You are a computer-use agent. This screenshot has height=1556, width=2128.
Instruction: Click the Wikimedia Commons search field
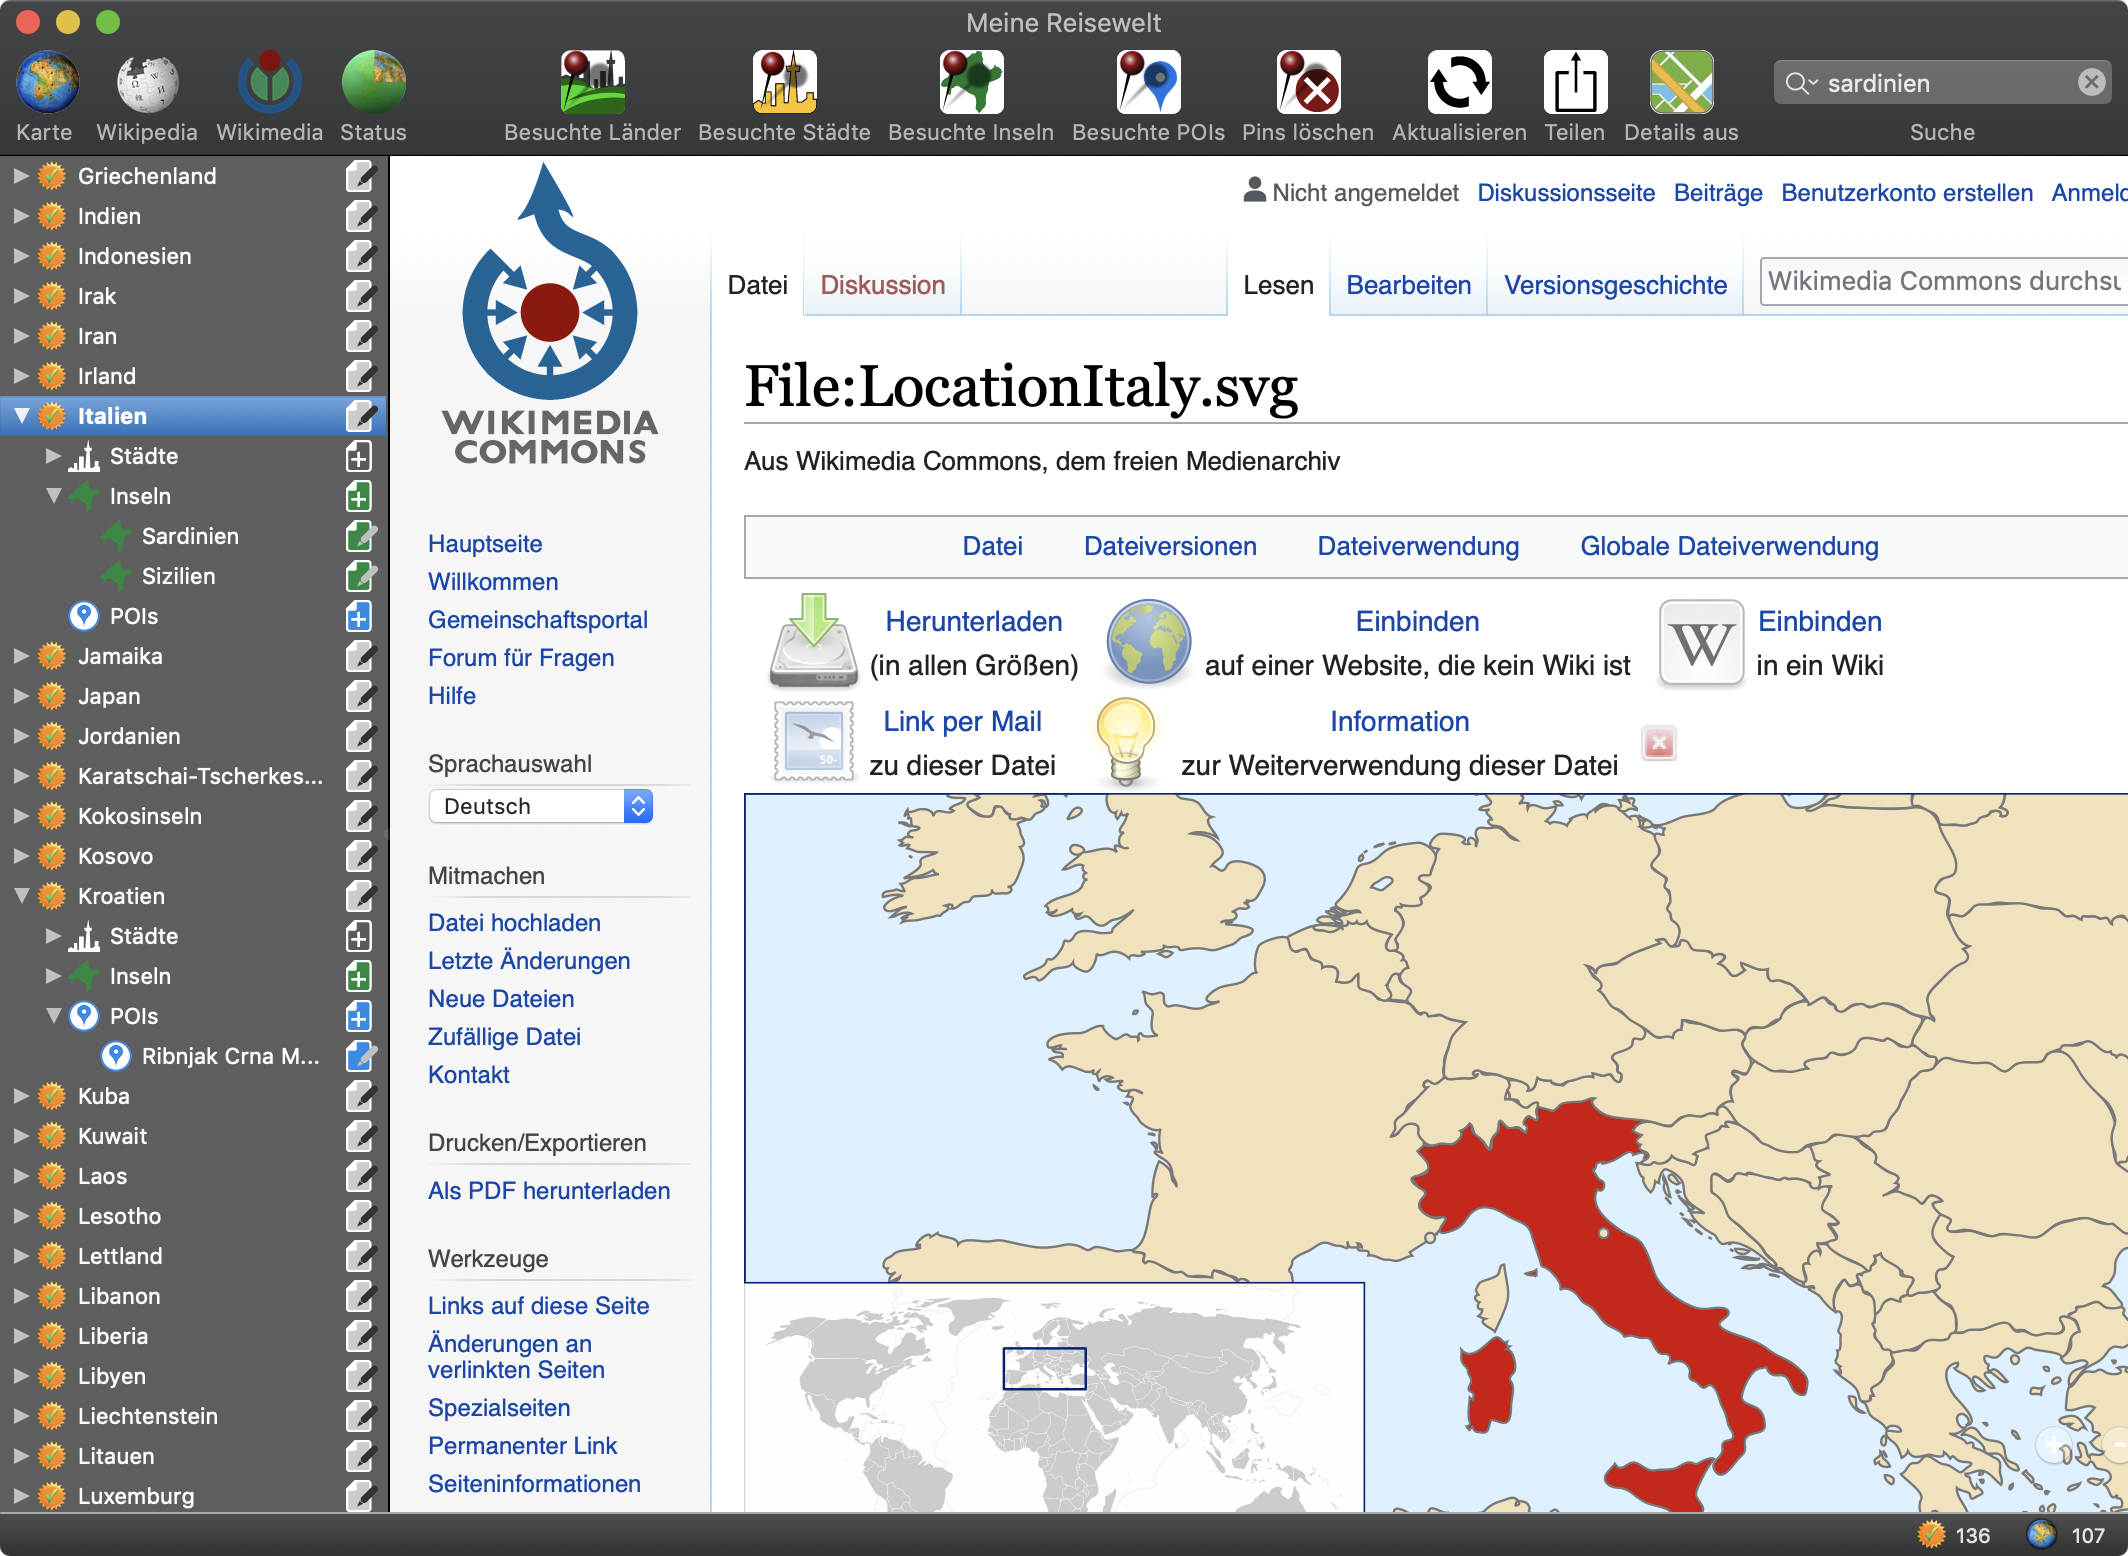1943,281
